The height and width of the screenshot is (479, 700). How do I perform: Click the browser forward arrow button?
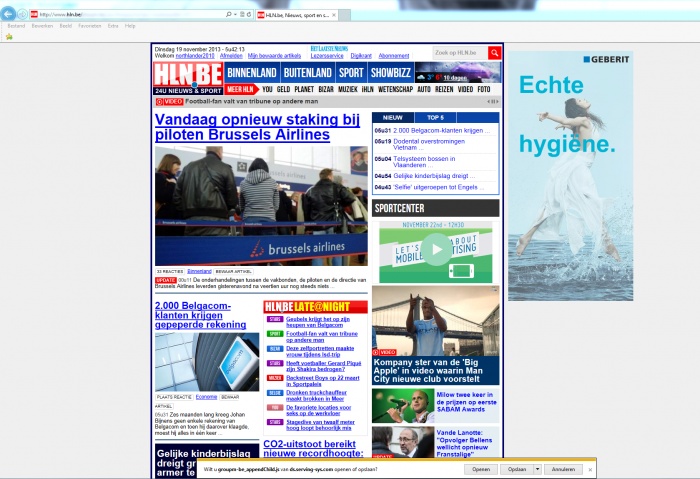22,14
